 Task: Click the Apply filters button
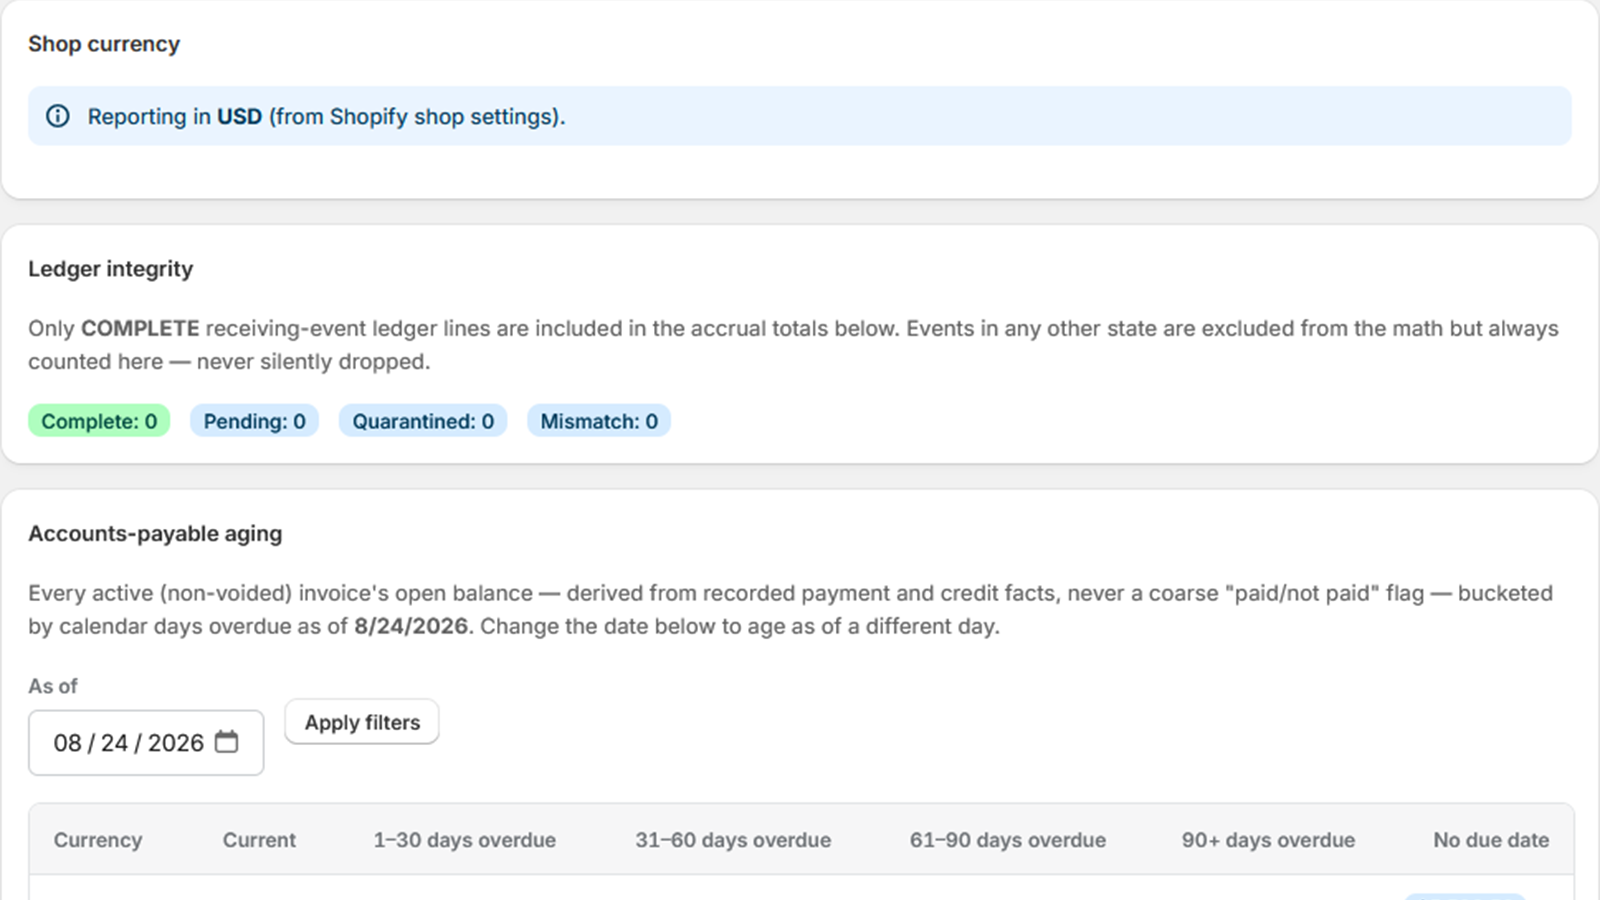(362, 722)
